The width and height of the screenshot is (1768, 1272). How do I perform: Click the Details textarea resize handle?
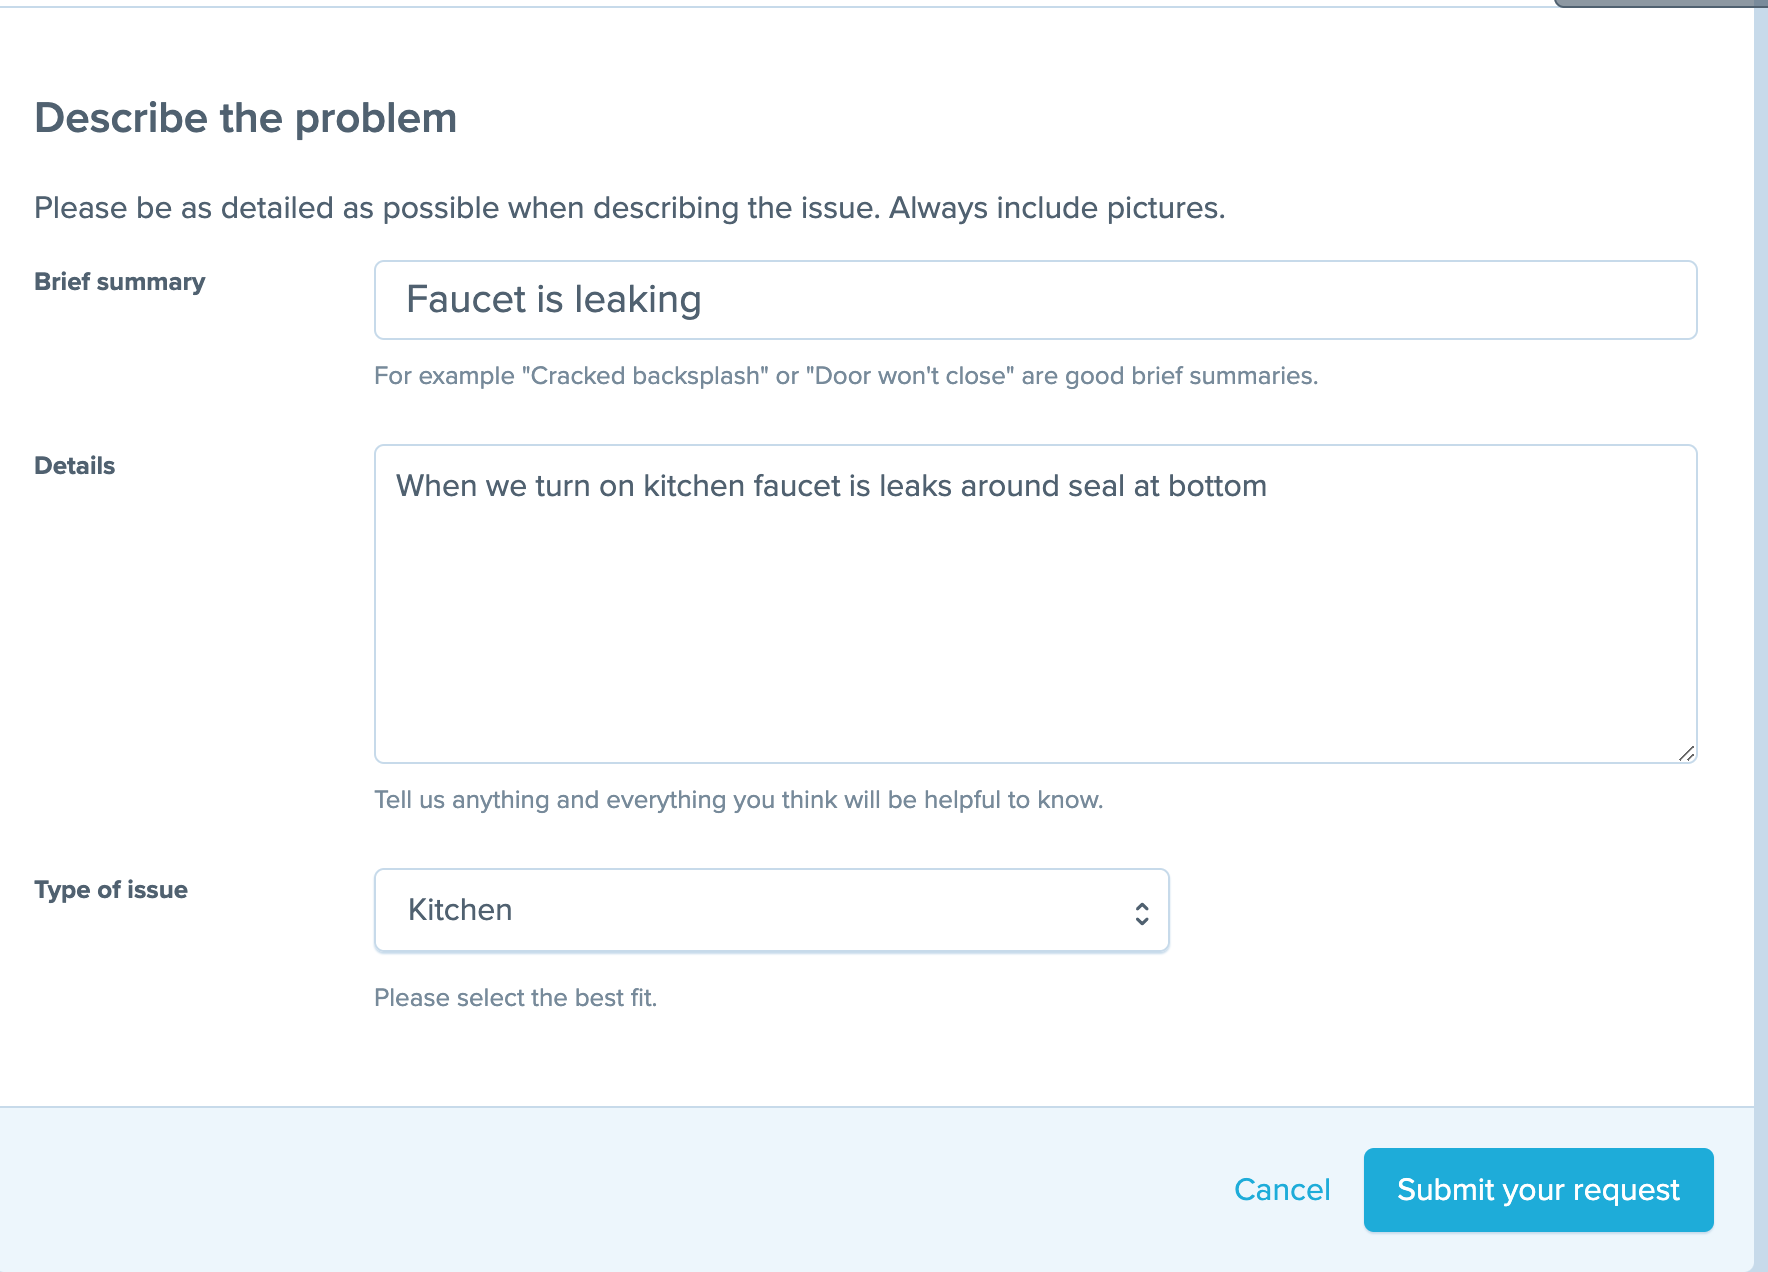[1686, 753]
